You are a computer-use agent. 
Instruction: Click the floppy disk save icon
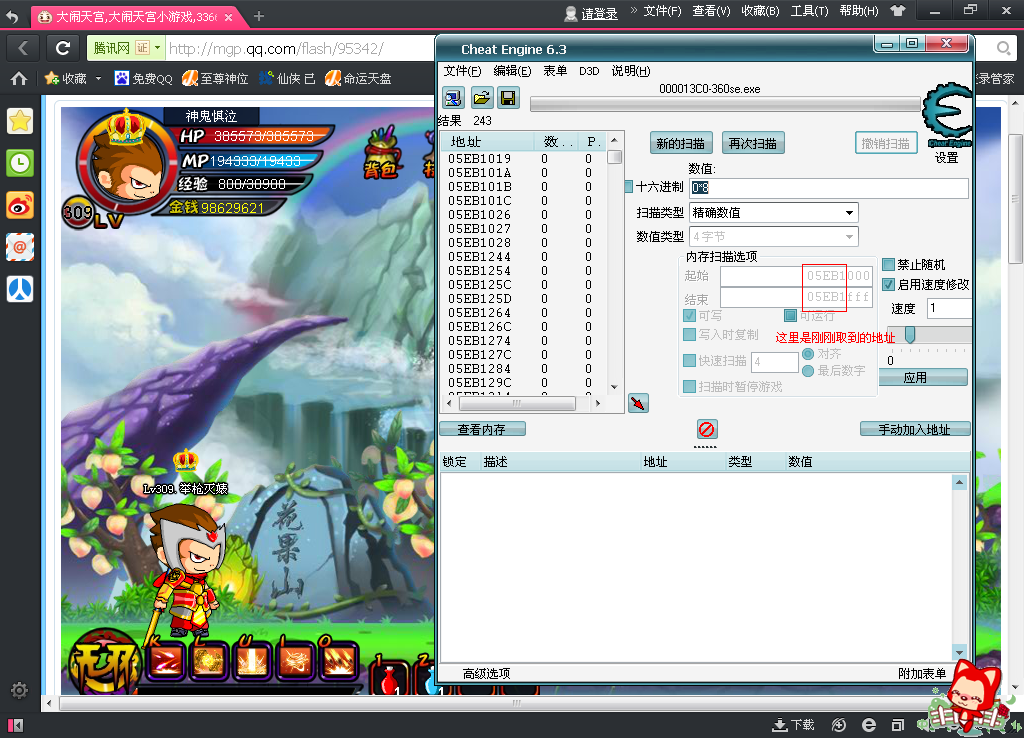pos(508,98)
